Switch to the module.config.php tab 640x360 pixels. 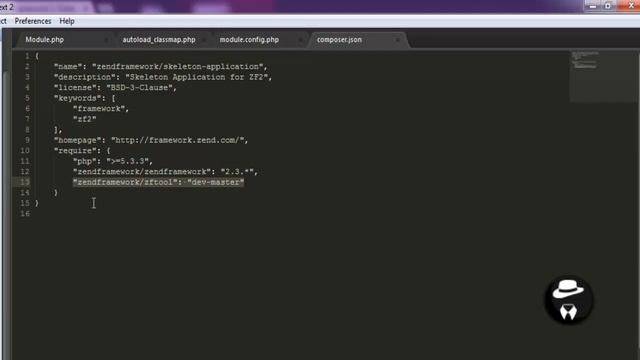(249, 40)
